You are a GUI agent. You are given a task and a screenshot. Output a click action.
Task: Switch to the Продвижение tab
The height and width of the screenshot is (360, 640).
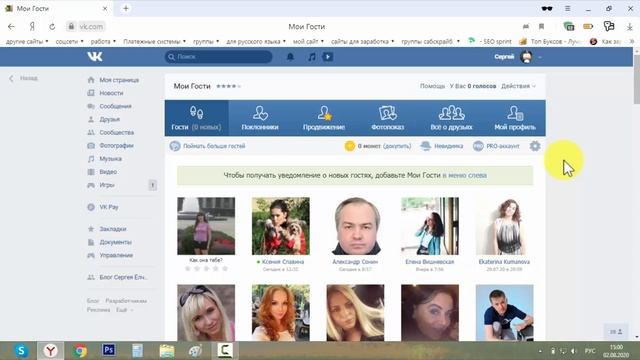tap(324, 118)
